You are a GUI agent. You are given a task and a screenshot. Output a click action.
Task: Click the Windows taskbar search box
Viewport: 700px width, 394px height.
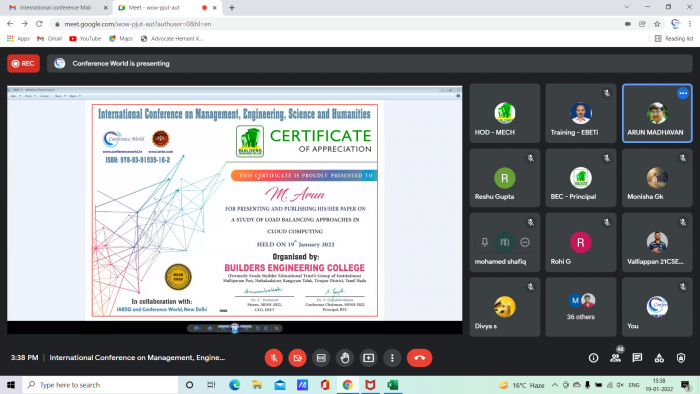click(x=100, y=385)
